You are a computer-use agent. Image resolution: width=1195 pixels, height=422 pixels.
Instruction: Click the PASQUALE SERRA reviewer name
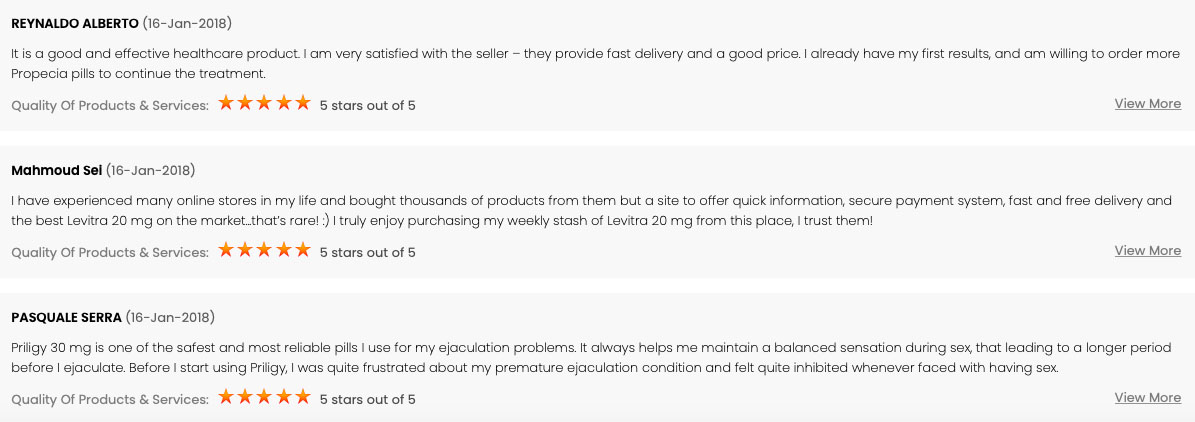pos(66,318)
